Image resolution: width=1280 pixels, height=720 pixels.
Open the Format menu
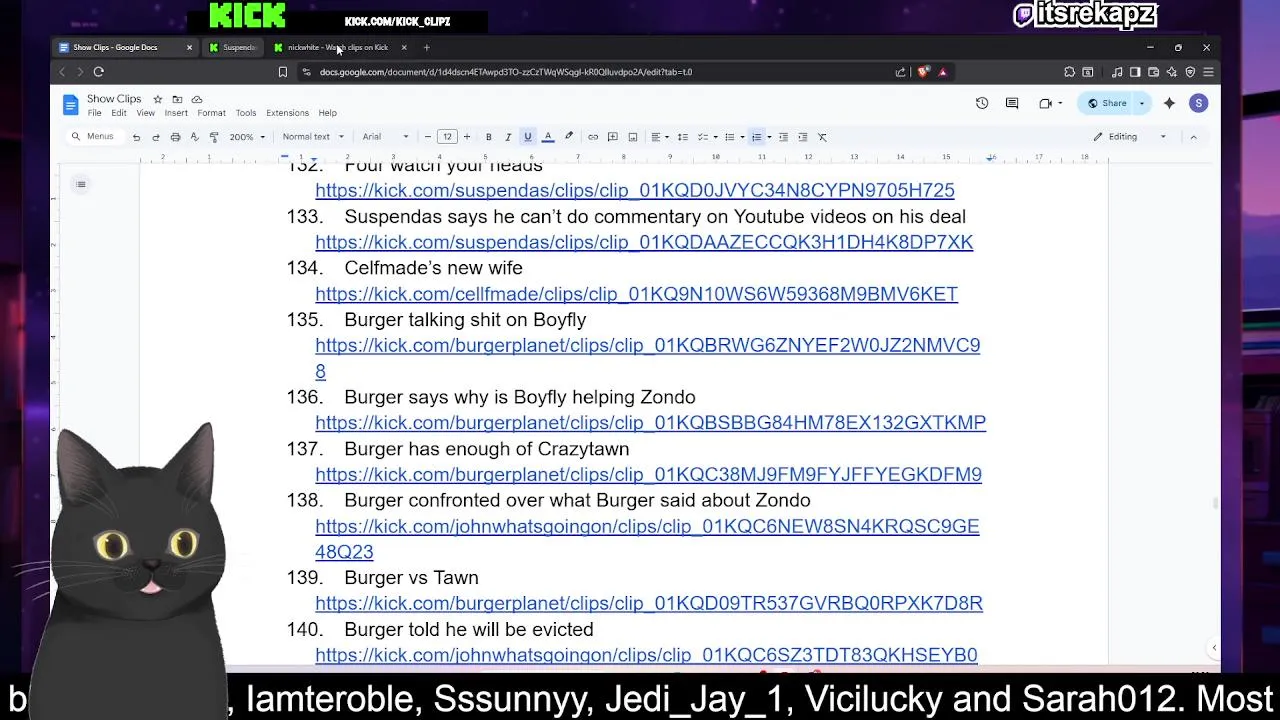coord(211,113)
